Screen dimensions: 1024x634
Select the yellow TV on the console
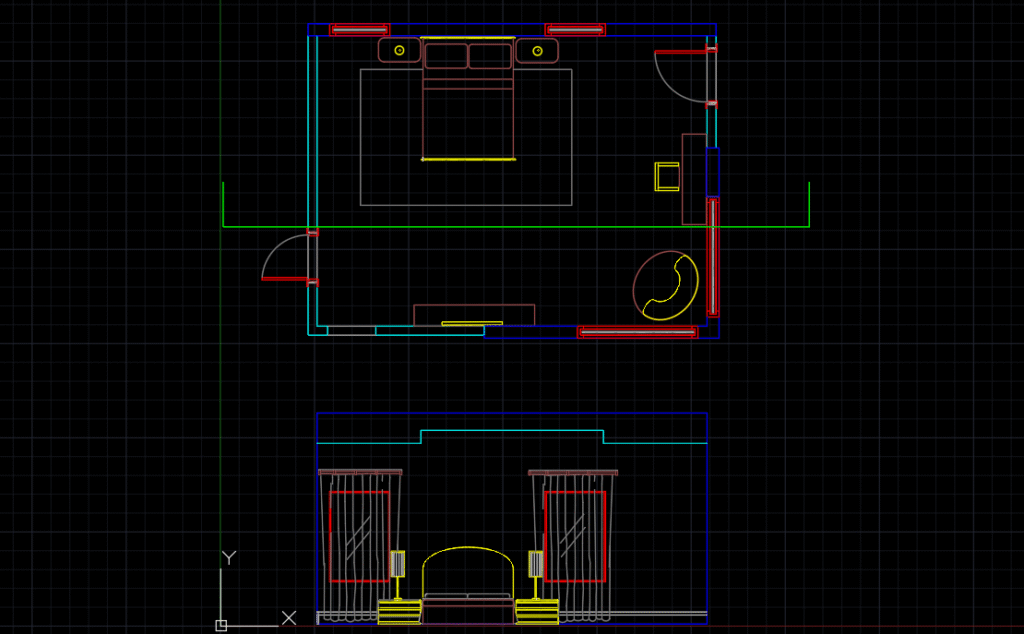(472, 323)
